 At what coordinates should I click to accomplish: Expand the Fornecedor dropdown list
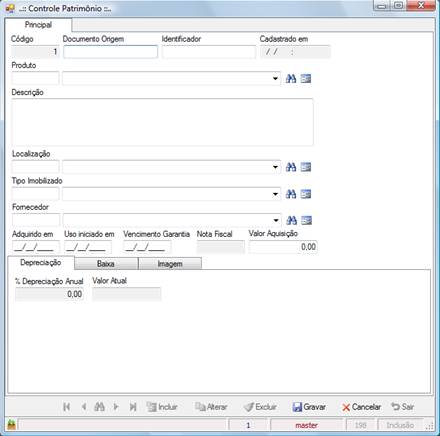pyautogui.click(x=276, y=220)
